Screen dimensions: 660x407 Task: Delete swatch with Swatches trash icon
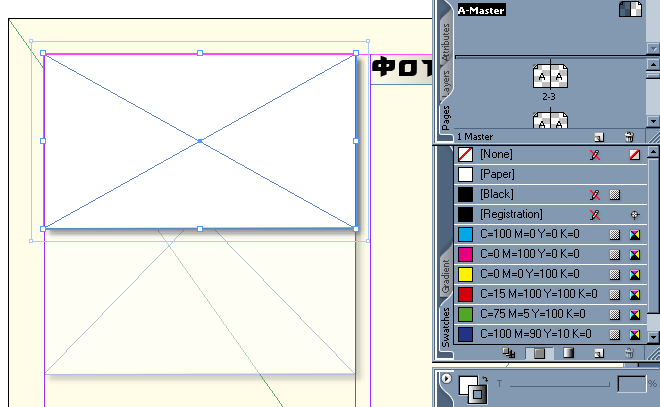pyautogui.click(x=629, y=353)
